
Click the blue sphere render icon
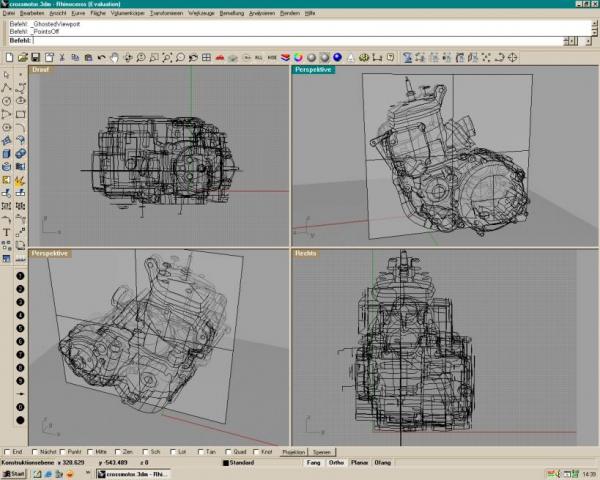337,57
